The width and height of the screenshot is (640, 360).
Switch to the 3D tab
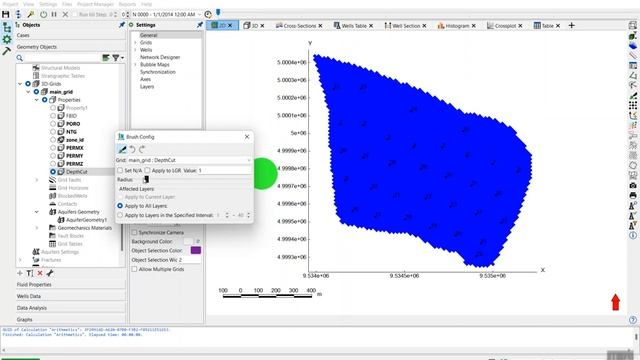254,25
